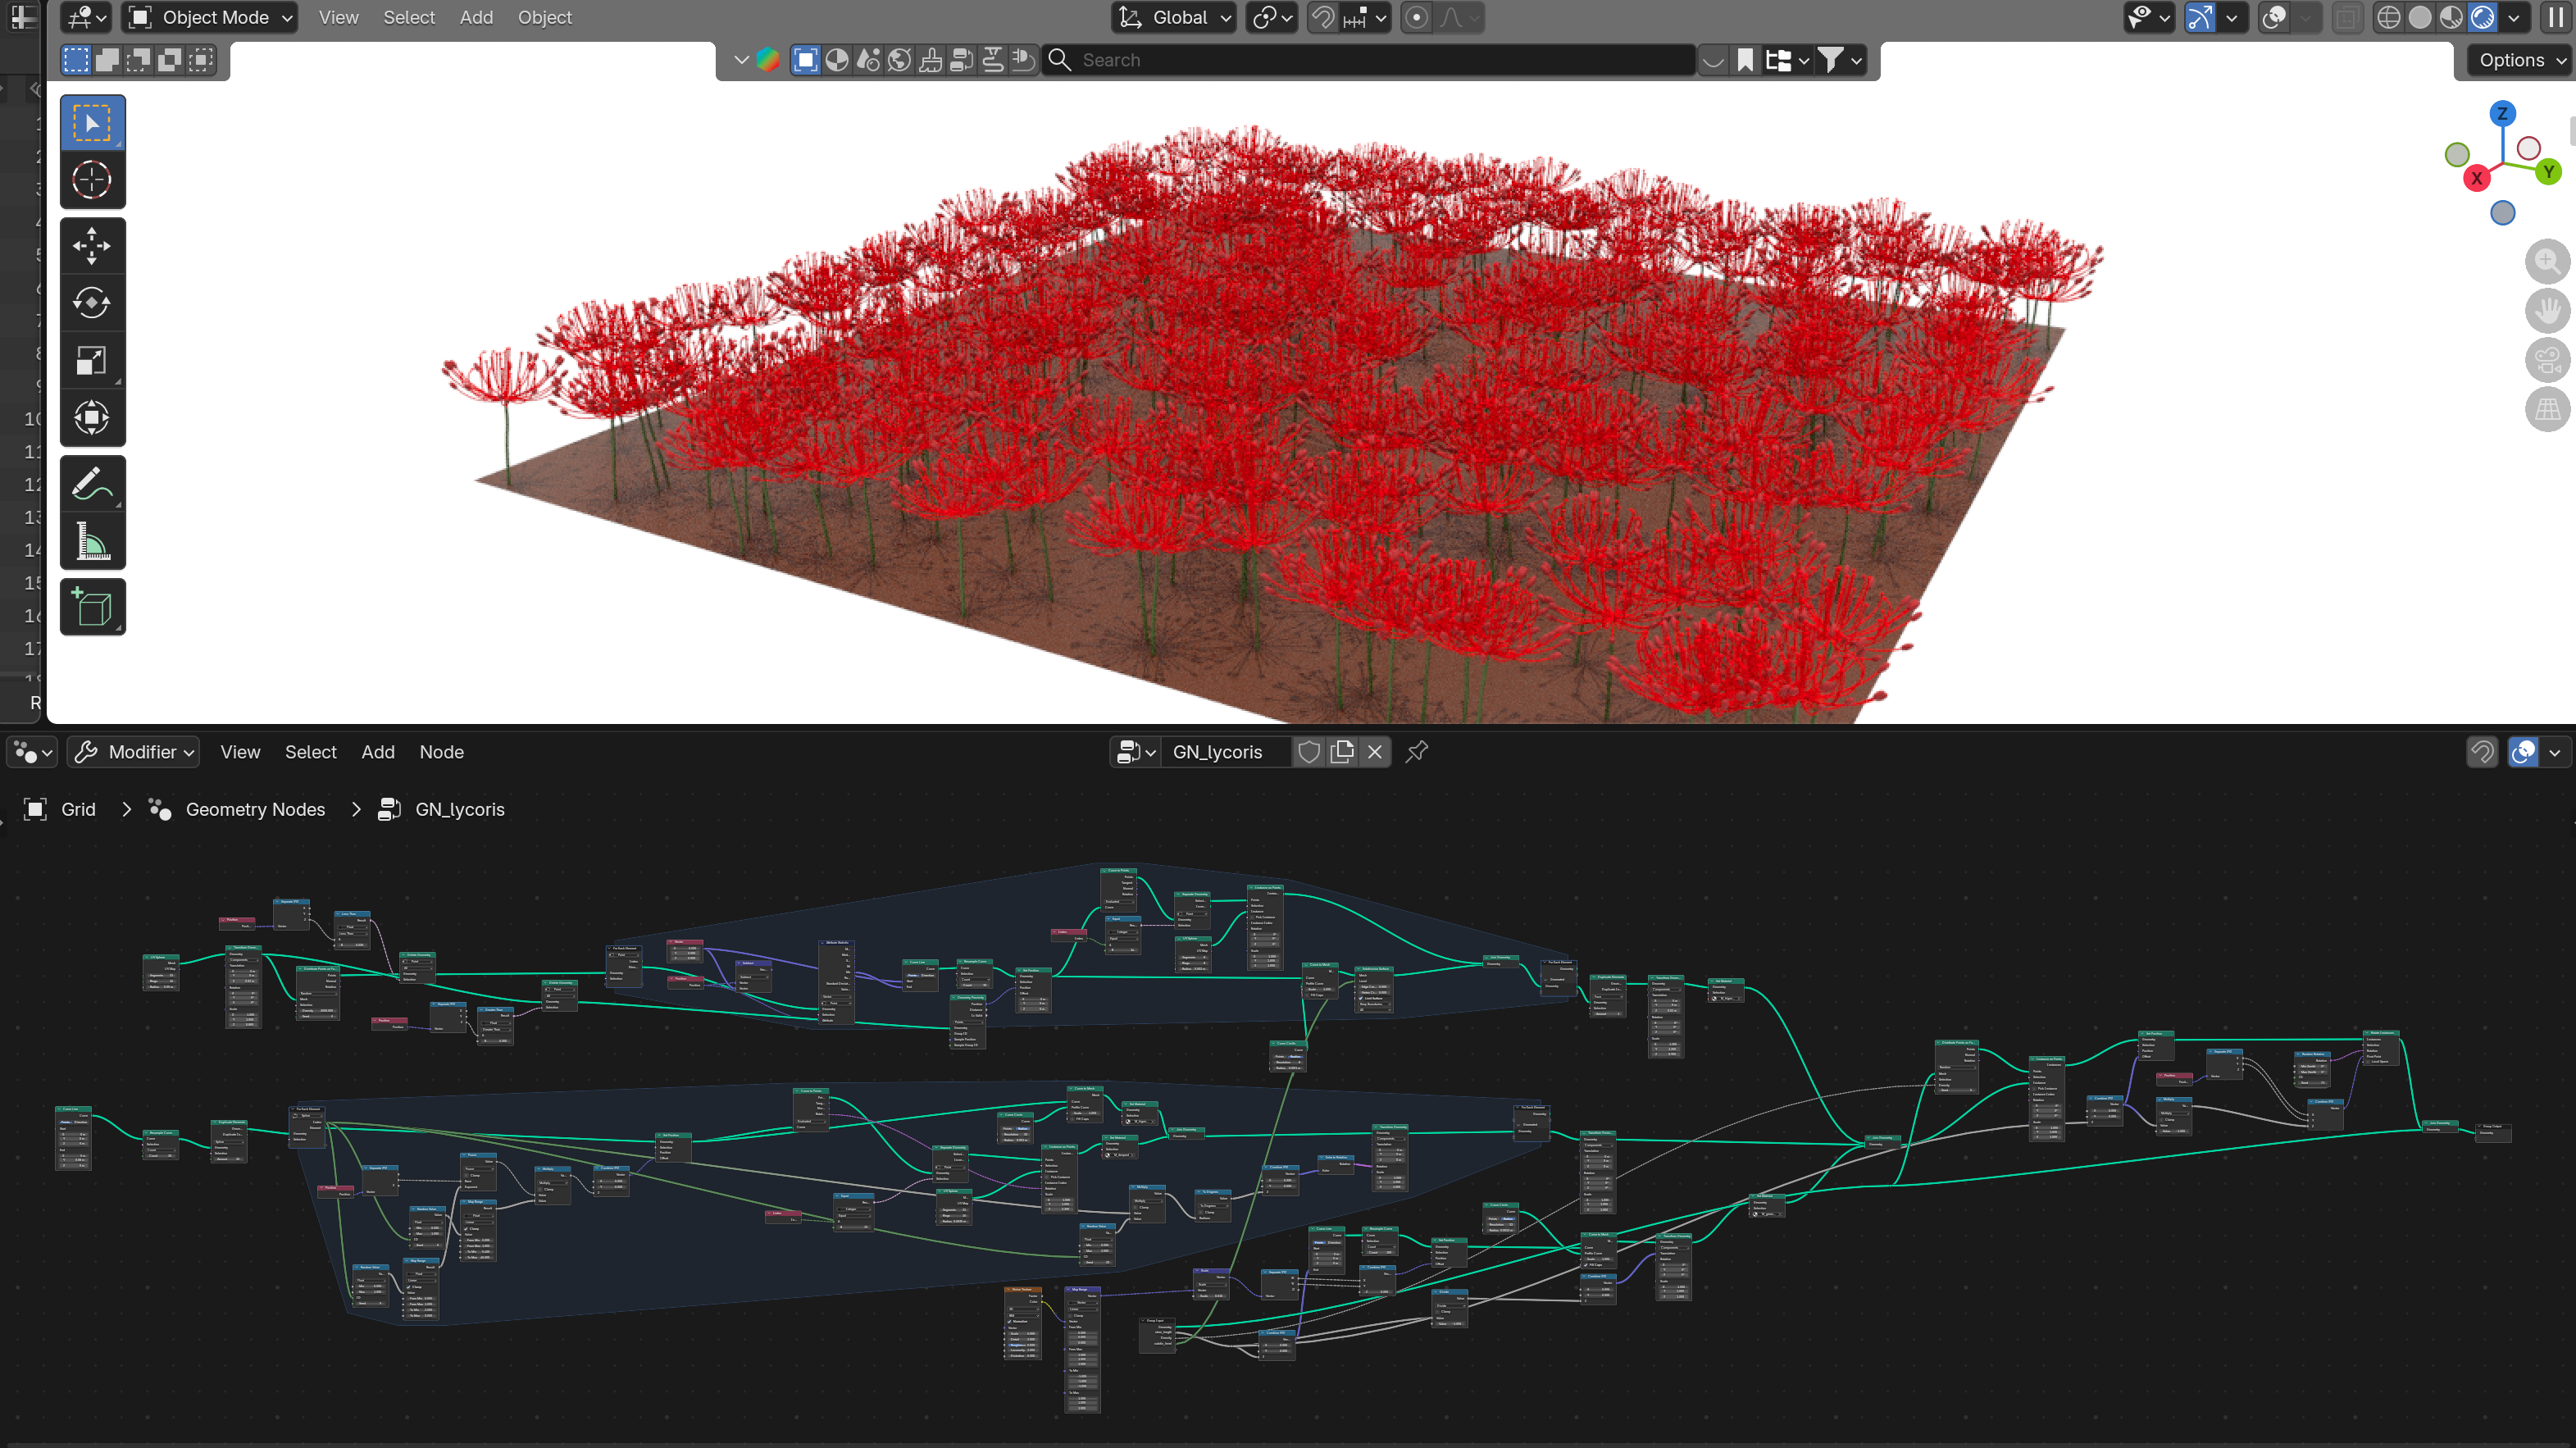
Task: Click the zoom magnifier in the viewport
Action: 2546,262
